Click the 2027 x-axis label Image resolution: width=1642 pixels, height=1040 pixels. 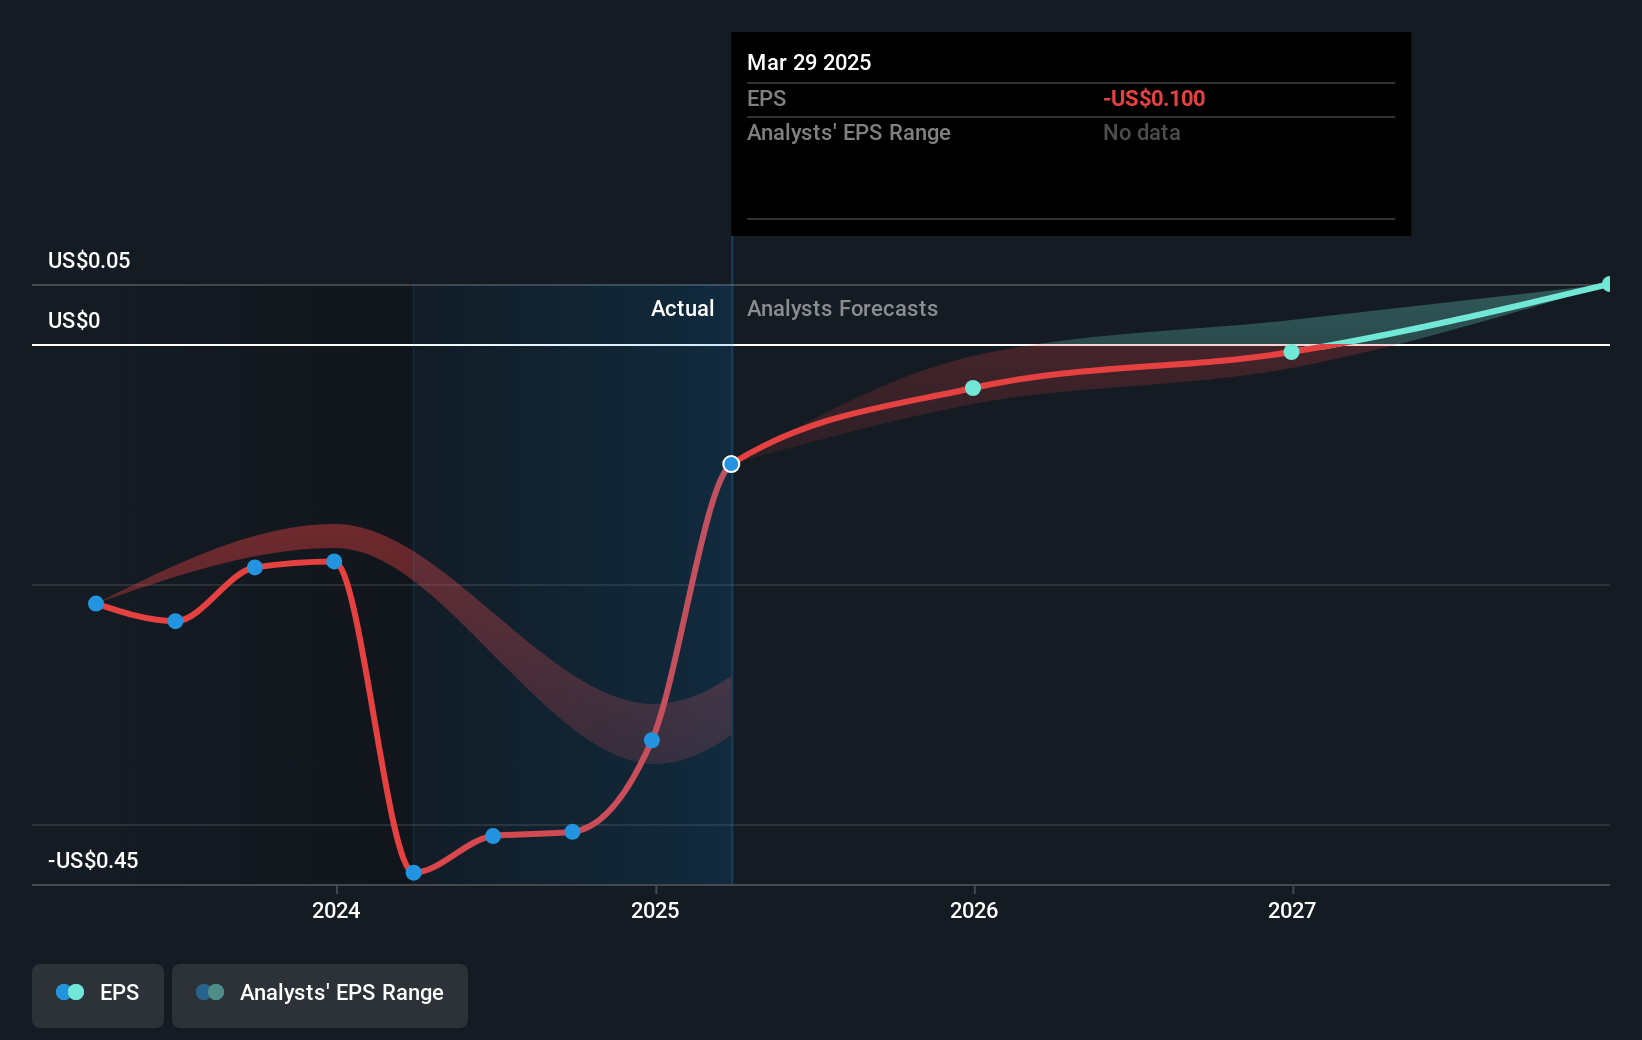point(1292,910)
